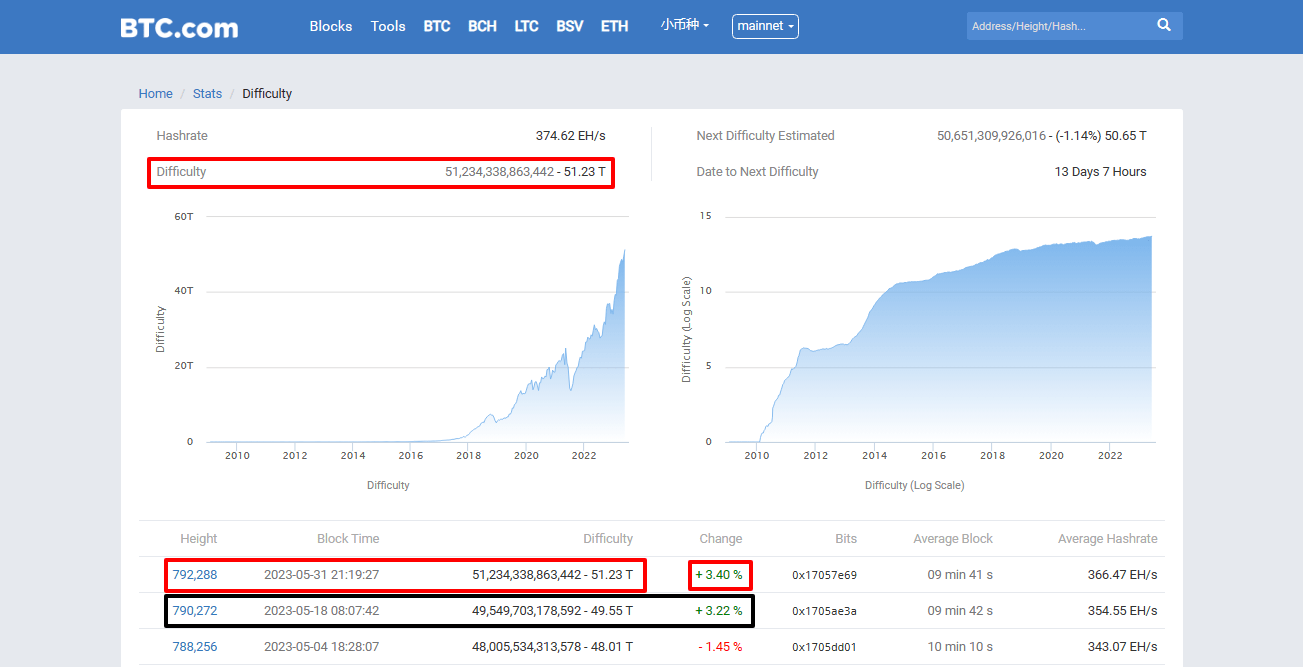This screenshot has width=1303, height=667.
Task: Click the 13 Days 7 Hours value
Action: coord(1100,172)
